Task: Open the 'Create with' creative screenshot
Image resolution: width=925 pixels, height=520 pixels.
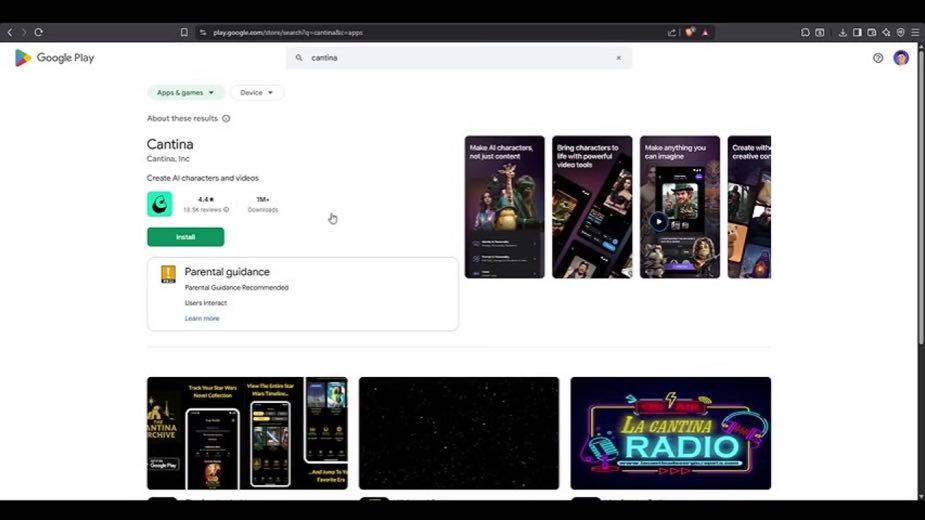Action: click(749, 207)
